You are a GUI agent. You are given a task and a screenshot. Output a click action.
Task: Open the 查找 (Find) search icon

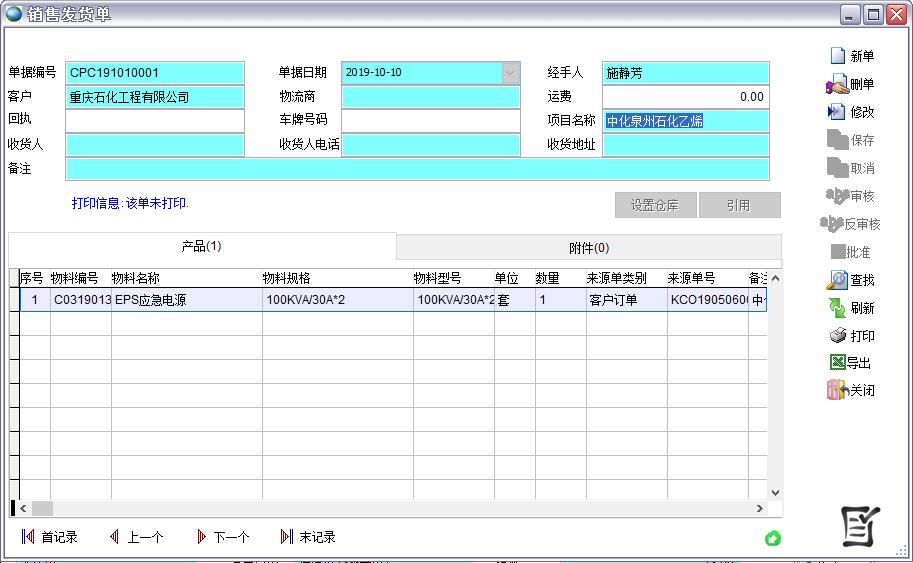(x=837, y=280)
